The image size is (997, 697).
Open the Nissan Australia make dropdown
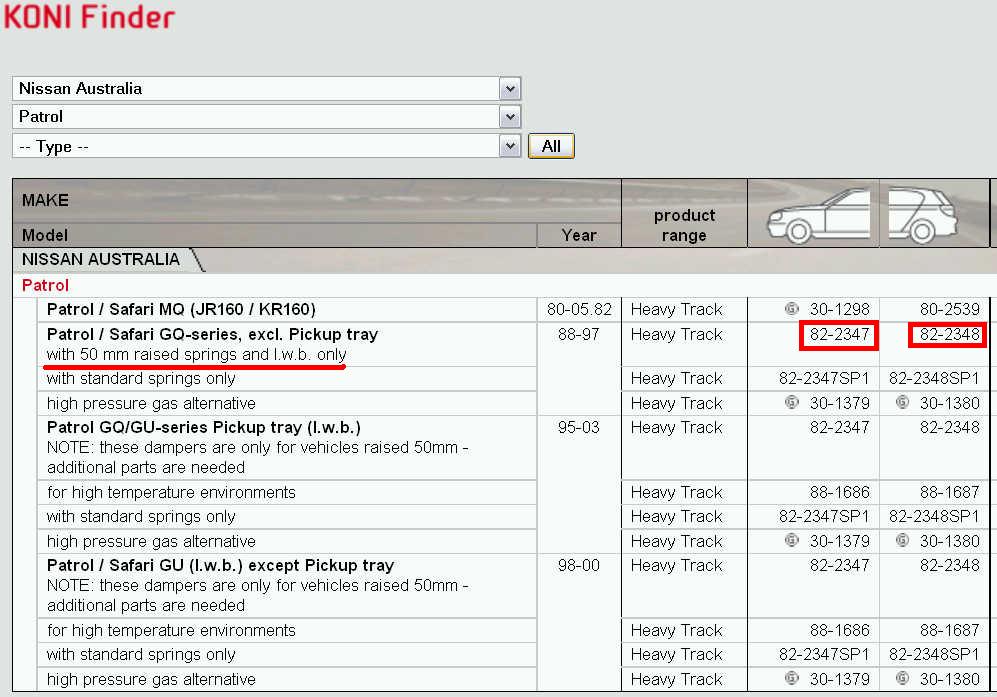[x=266, y=88]
